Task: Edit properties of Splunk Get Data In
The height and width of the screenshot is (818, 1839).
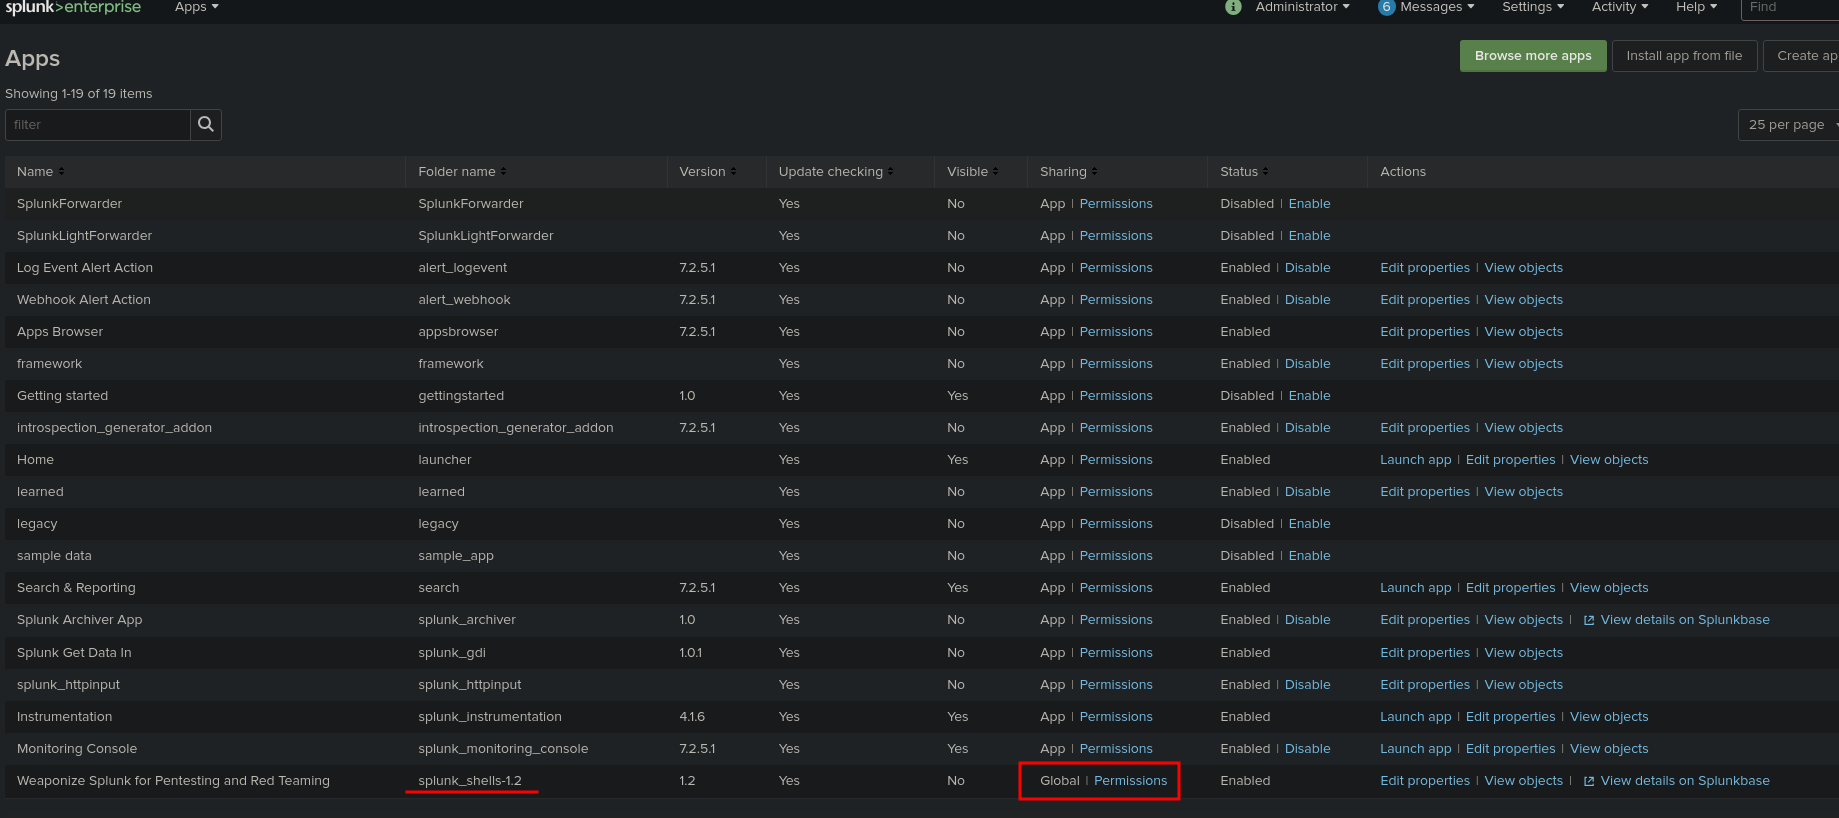Action: point(1425,653)
